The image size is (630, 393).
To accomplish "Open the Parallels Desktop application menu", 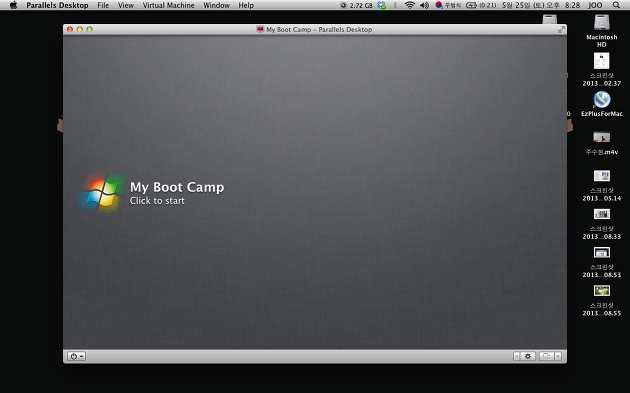I will coord(57,5).
